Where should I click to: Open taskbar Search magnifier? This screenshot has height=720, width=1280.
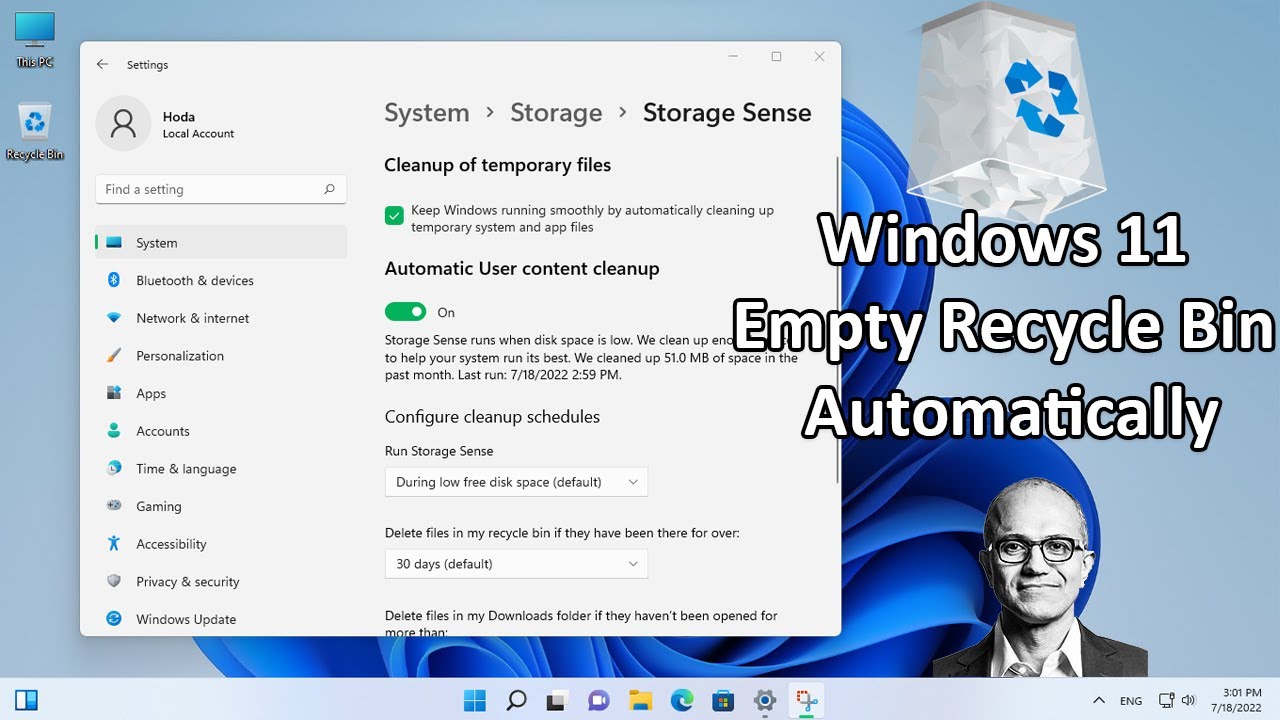pyautogui.click(x=516, y=700)
